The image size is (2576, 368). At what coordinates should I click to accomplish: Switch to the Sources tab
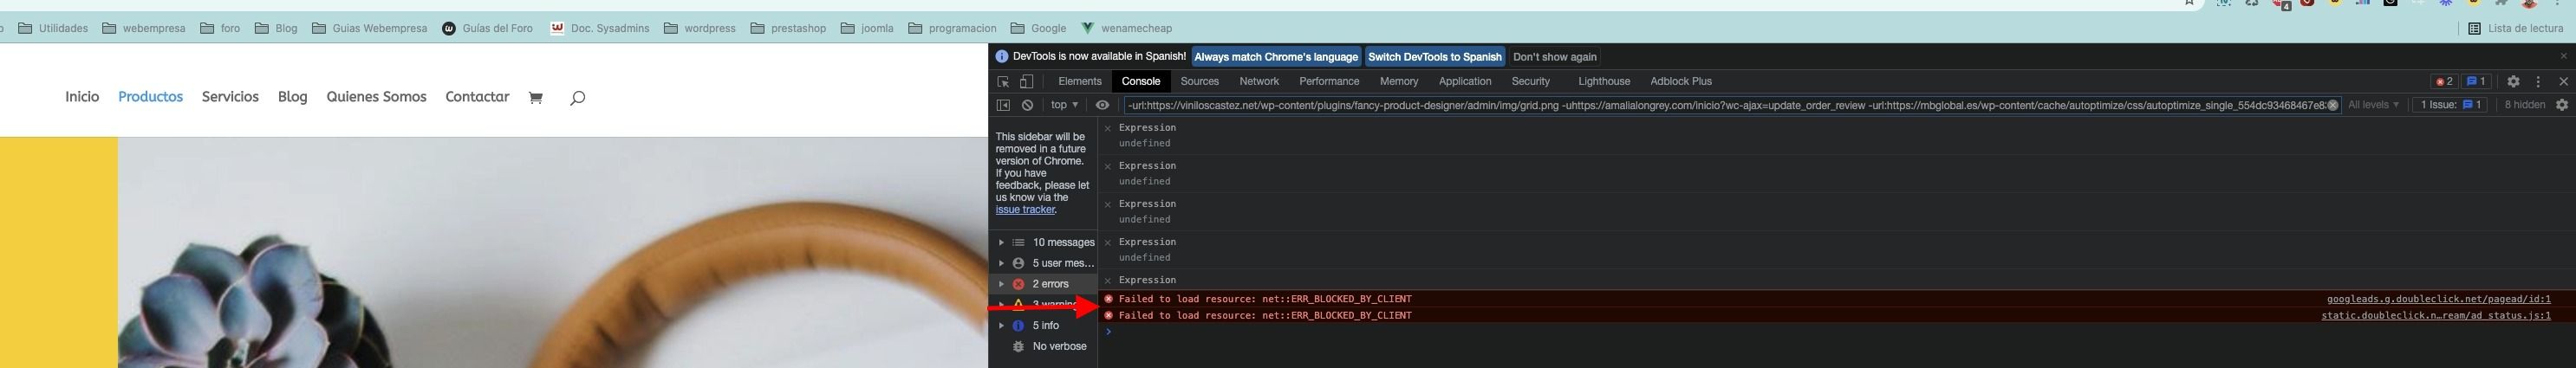[1199, 82]
